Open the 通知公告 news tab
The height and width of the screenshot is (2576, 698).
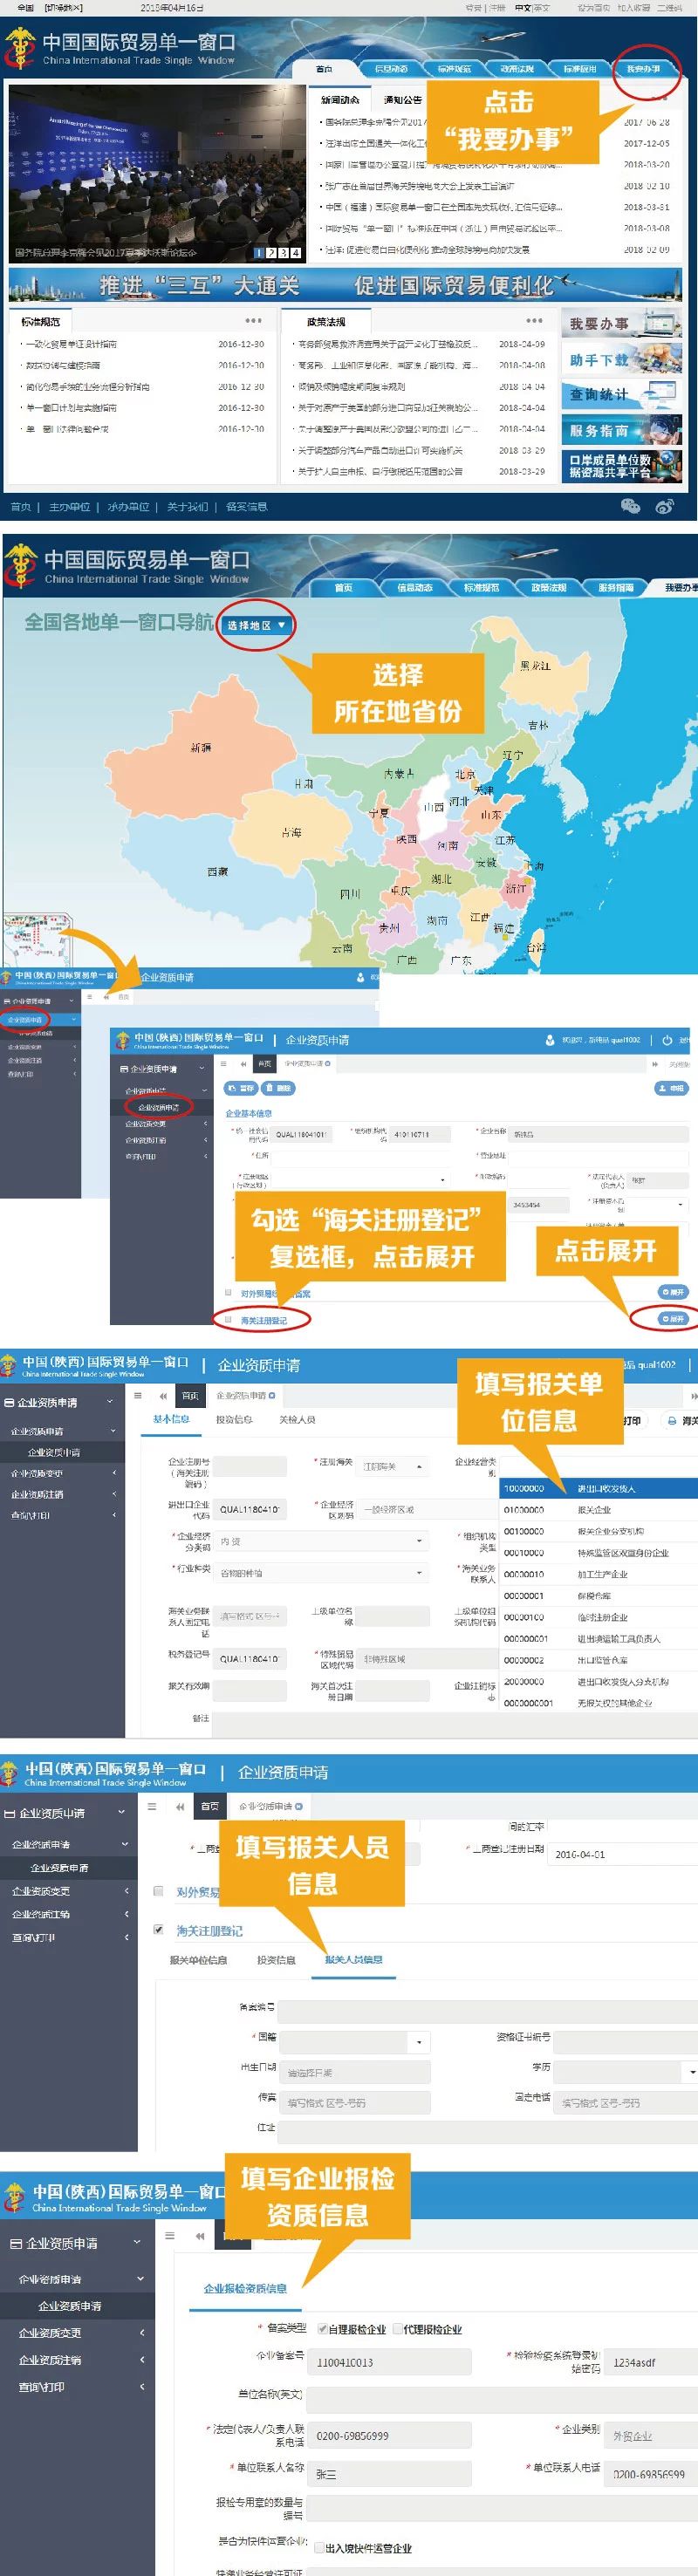point(402,100)
